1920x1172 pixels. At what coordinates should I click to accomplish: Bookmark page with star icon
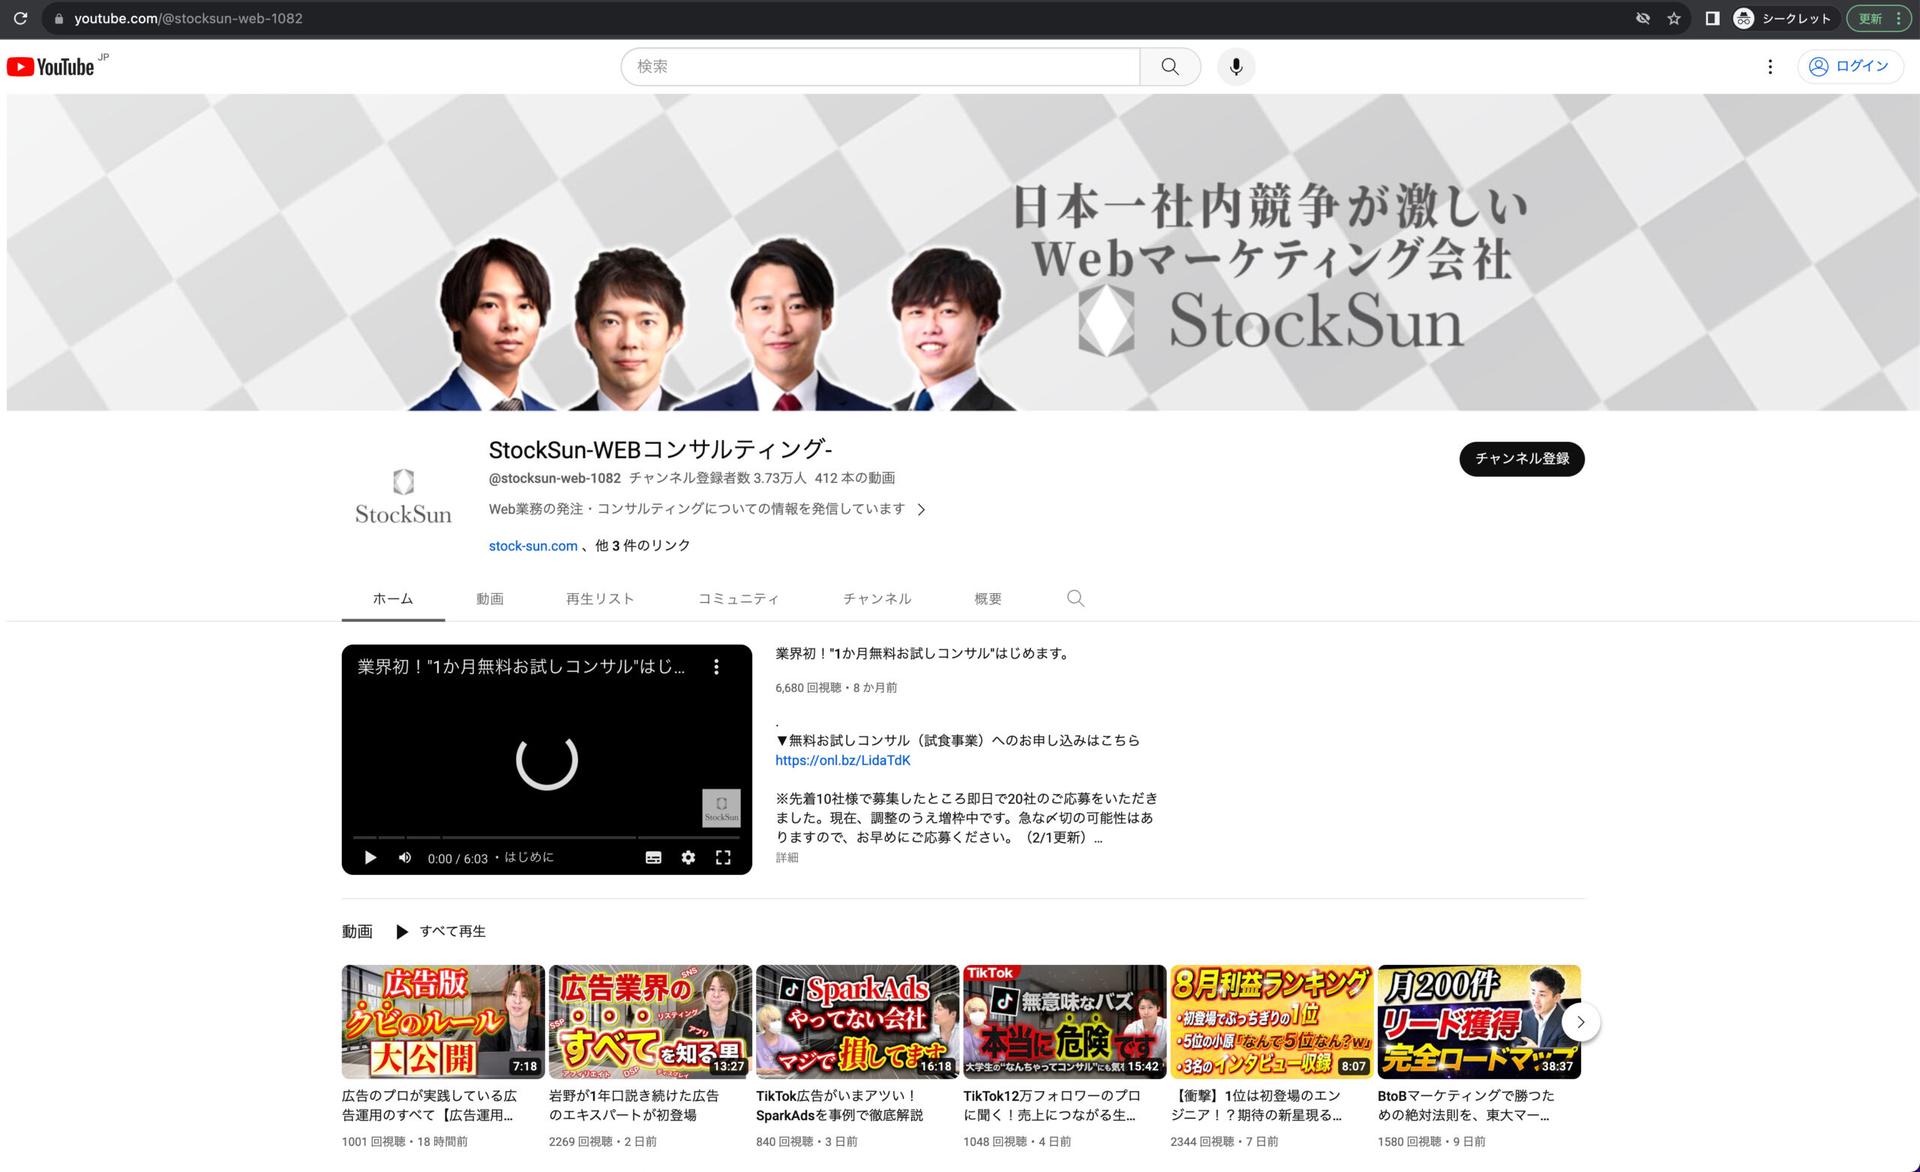tap(1674, 19)
